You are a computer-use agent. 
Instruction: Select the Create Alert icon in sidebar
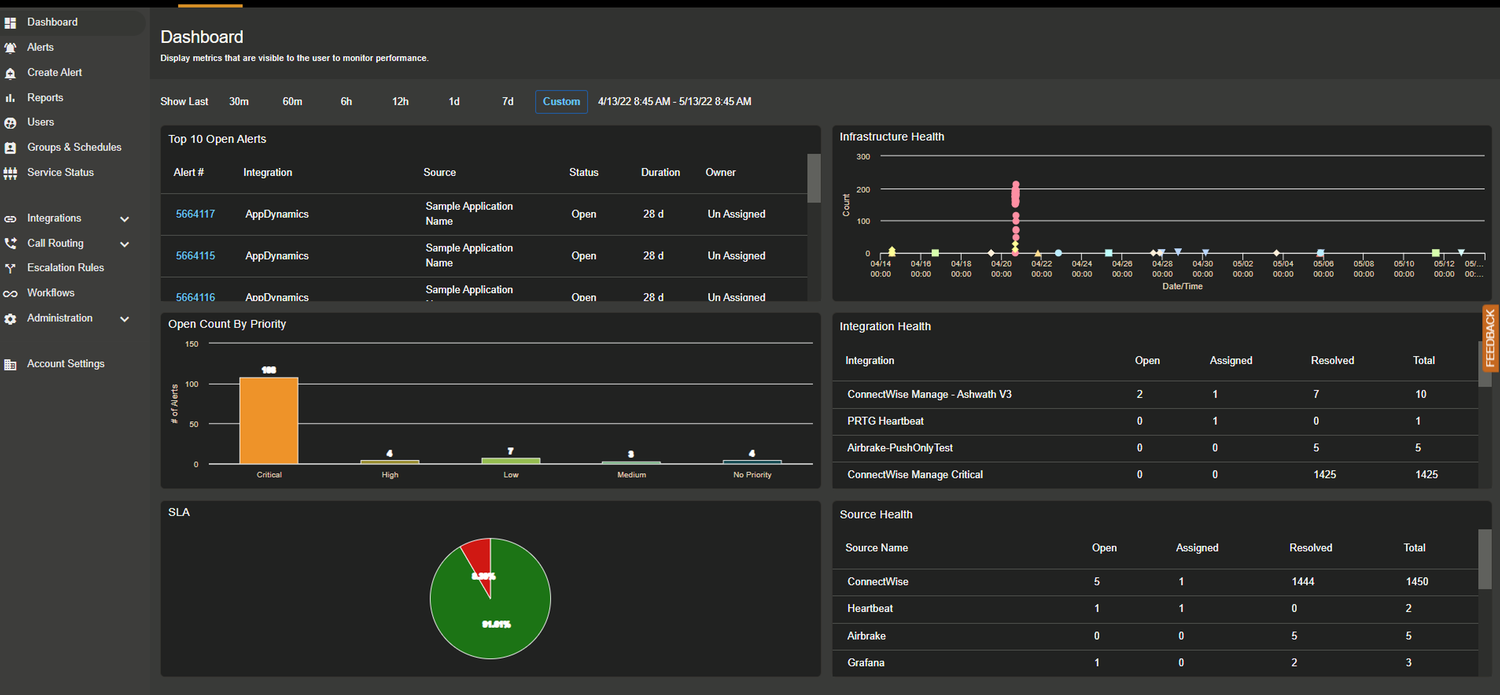(55, 71)
